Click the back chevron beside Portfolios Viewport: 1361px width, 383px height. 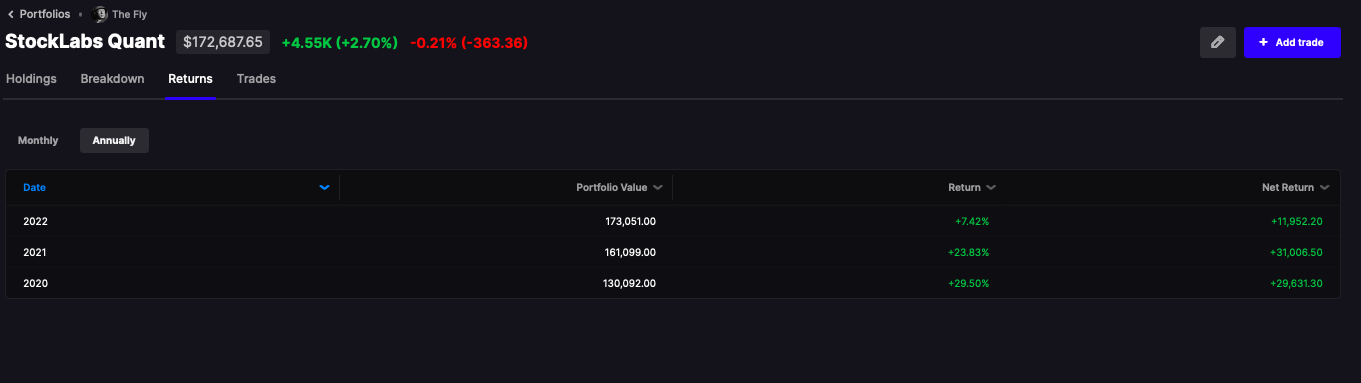point(11,14)
